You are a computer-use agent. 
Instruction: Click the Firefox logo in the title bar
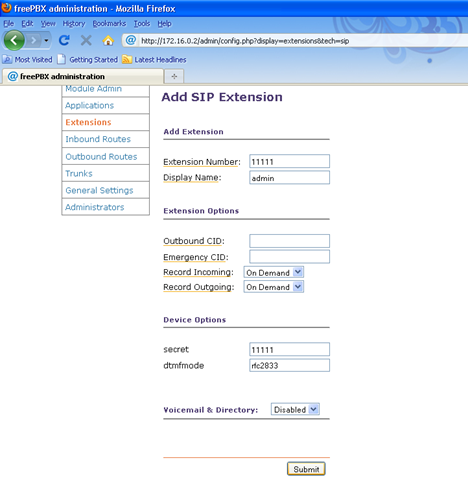(x=6, y=8)
